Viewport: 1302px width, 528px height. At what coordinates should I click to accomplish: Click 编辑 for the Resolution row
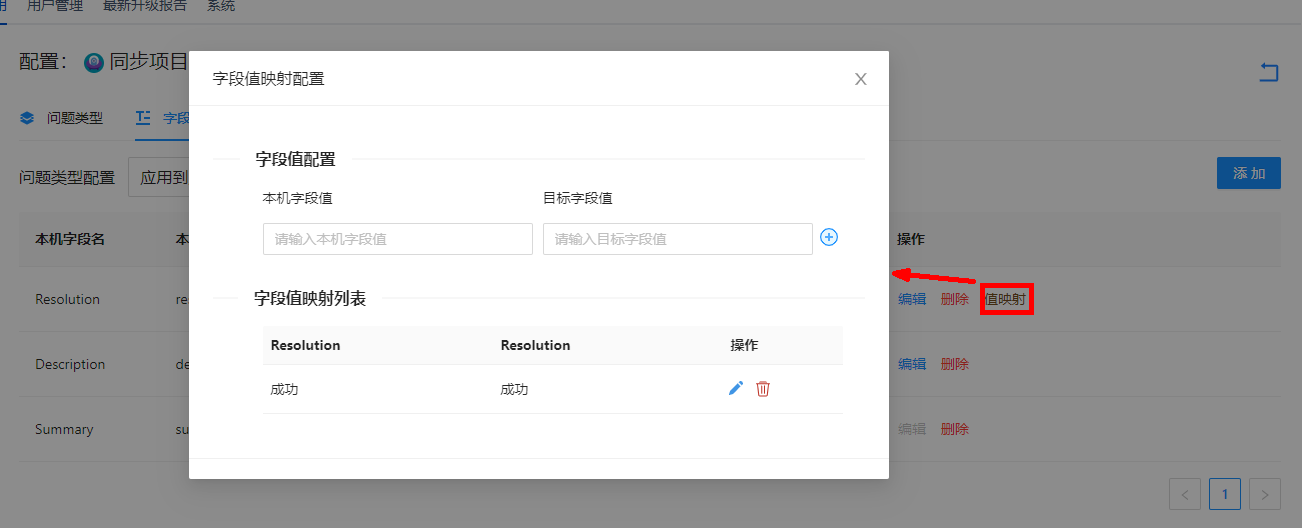pyautogui.click(x=912, y=299)
